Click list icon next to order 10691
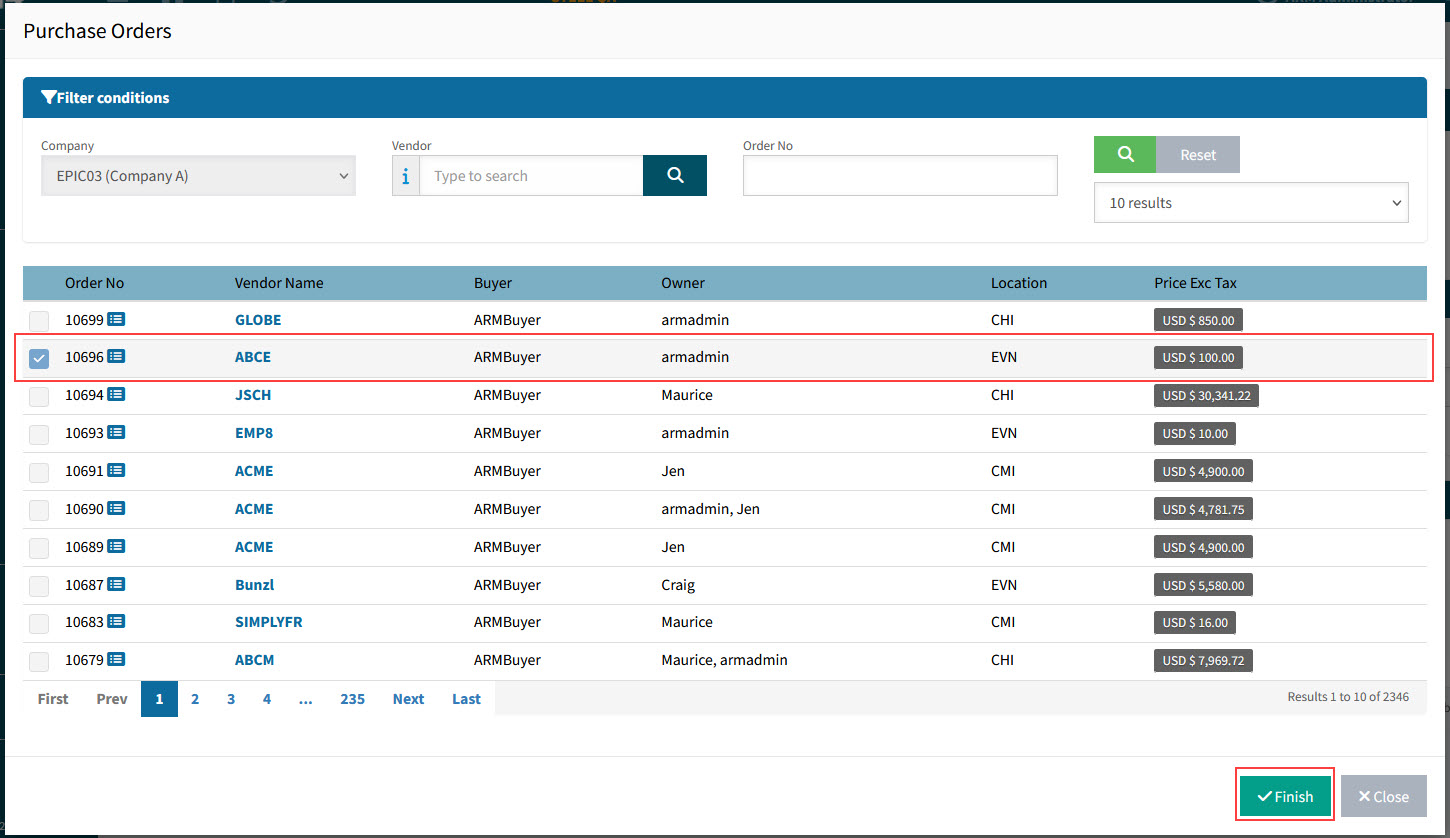 116,471
